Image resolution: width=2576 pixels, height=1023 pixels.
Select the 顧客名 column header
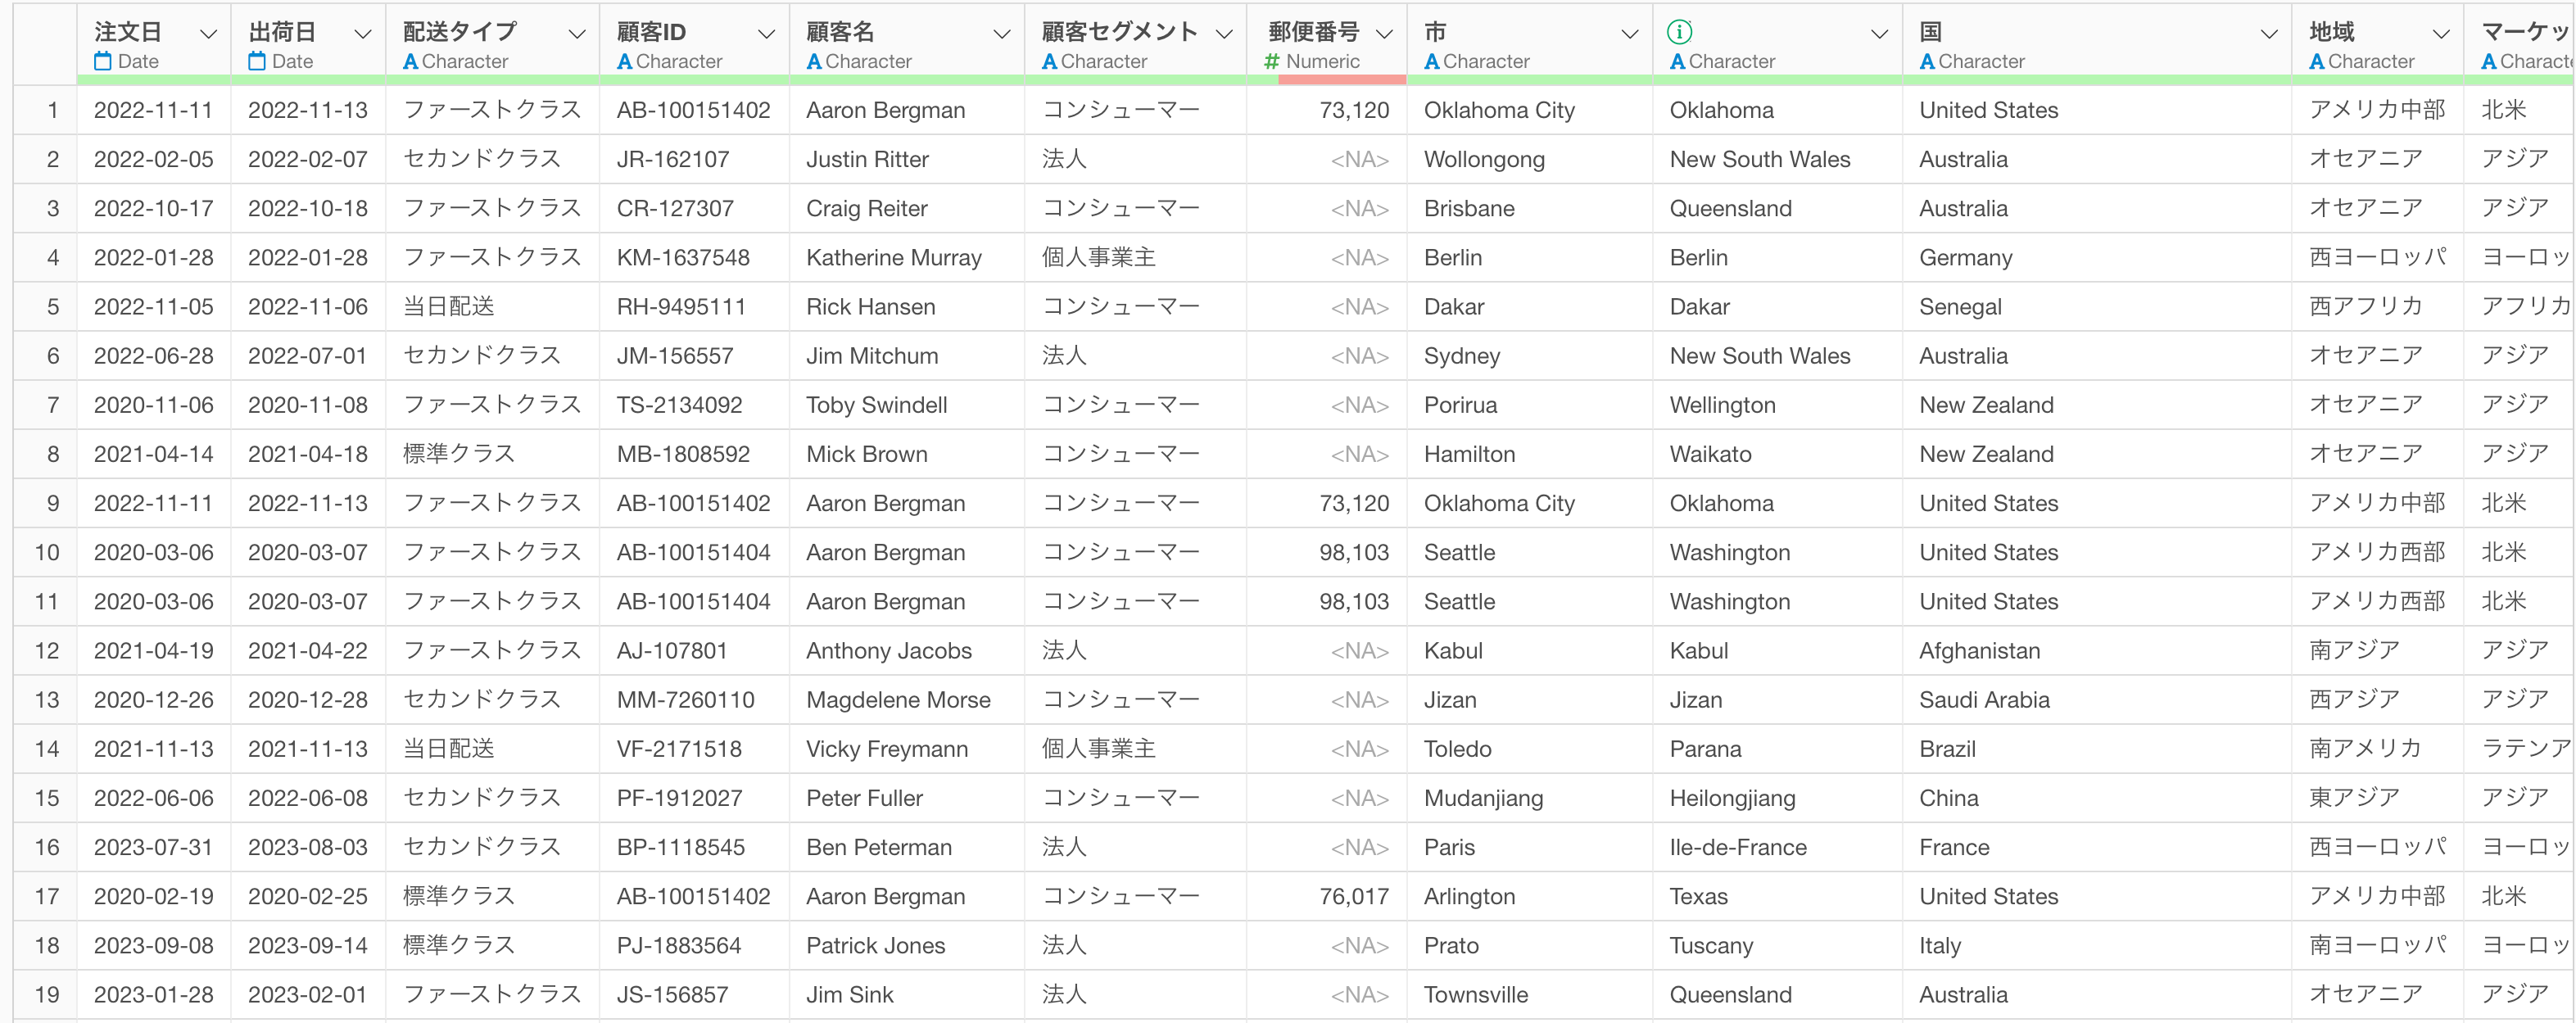coord(840,32)
